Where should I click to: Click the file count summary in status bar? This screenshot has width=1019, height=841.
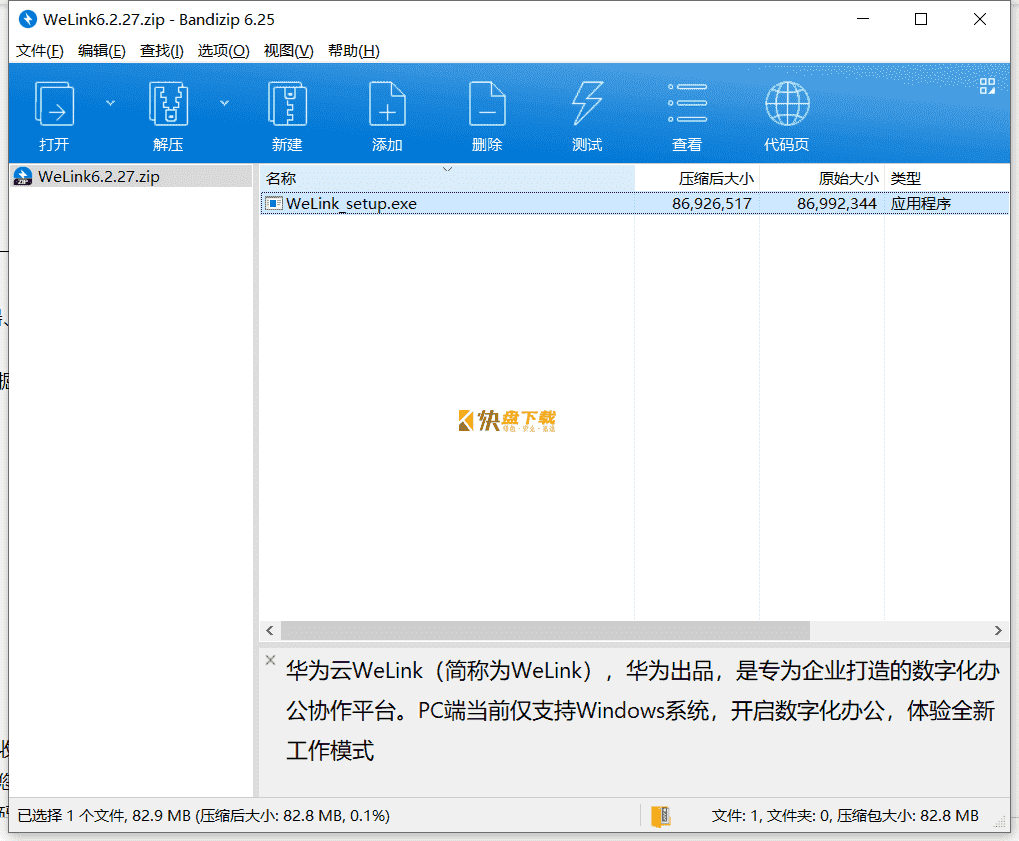point(845,816)
